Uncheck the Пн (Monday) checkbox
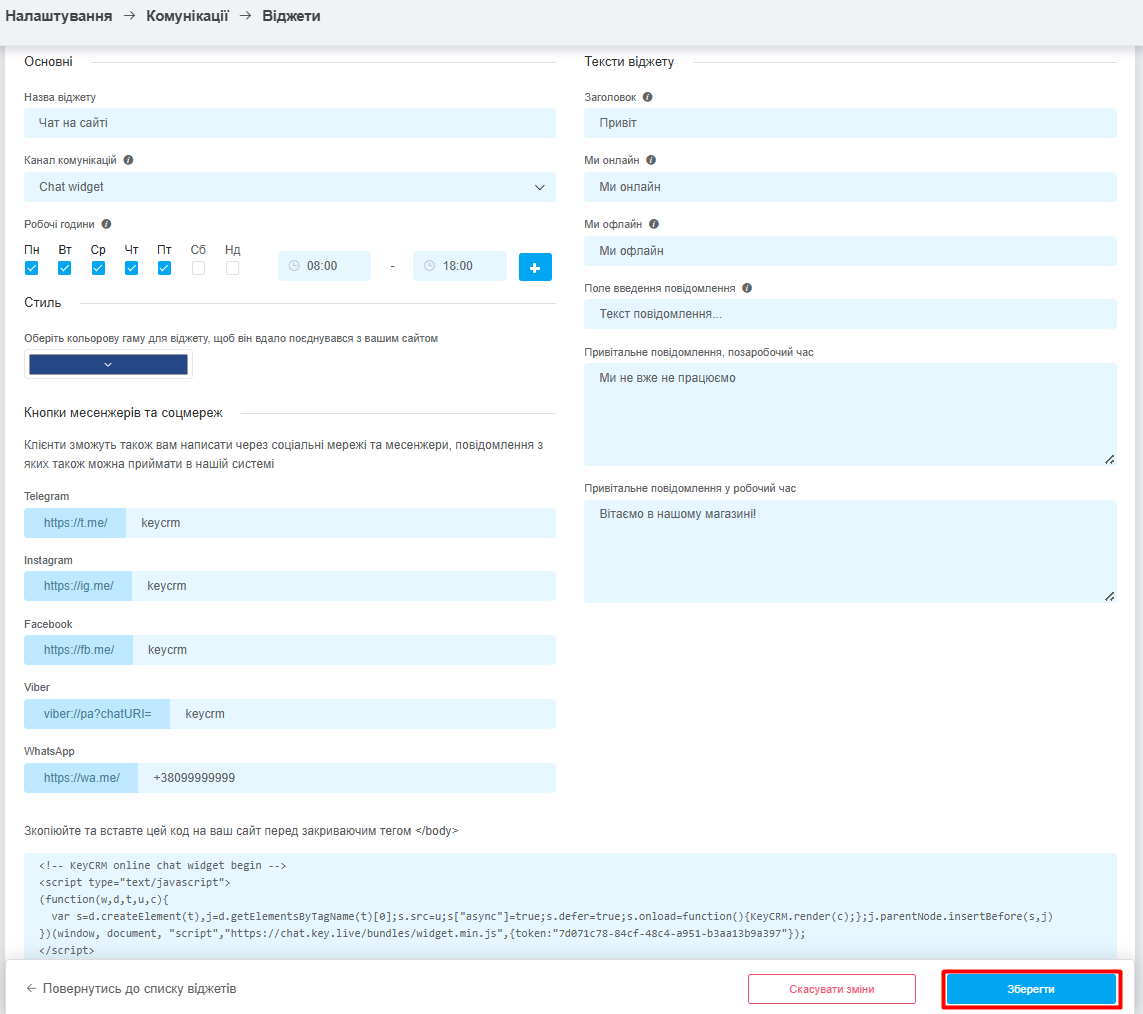The width and height of the screenshot is (1143, 1014). click(x=31, y=268)
